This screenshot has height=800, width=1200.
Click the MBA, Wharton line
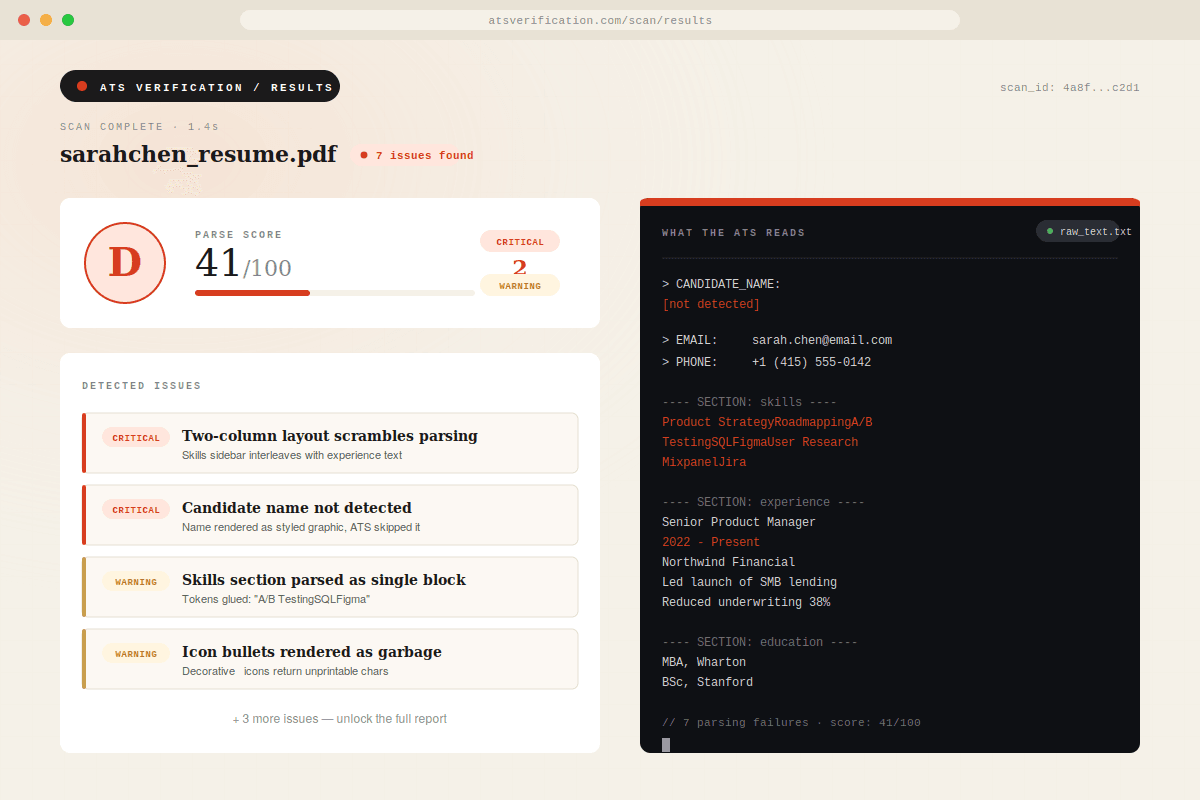pyautogui.click(x=704, y=662)
